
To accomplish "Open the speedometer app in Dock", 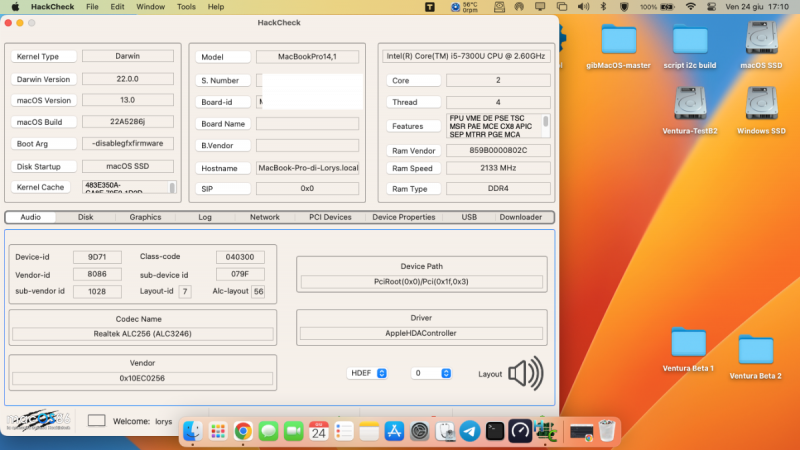I will (x=520, y=432).
